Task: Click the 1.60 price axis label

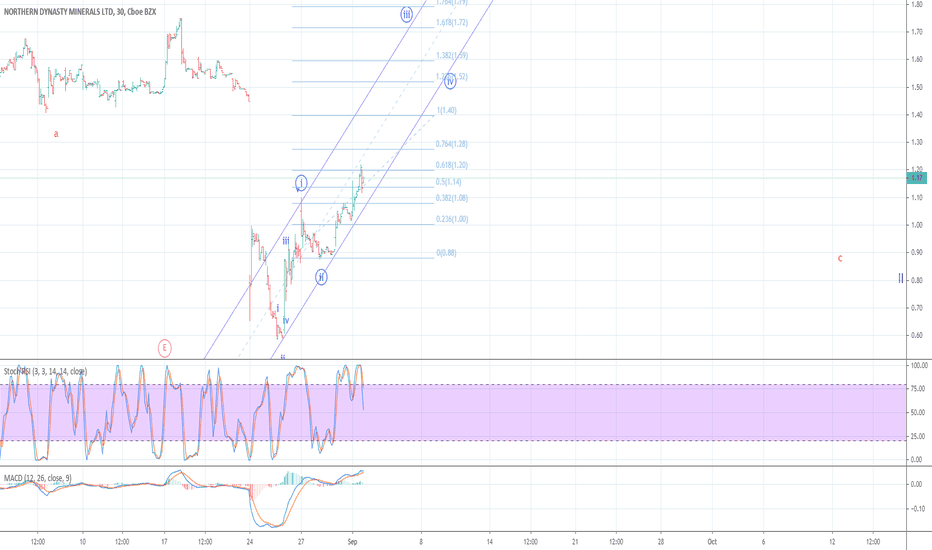Action: 917,59
